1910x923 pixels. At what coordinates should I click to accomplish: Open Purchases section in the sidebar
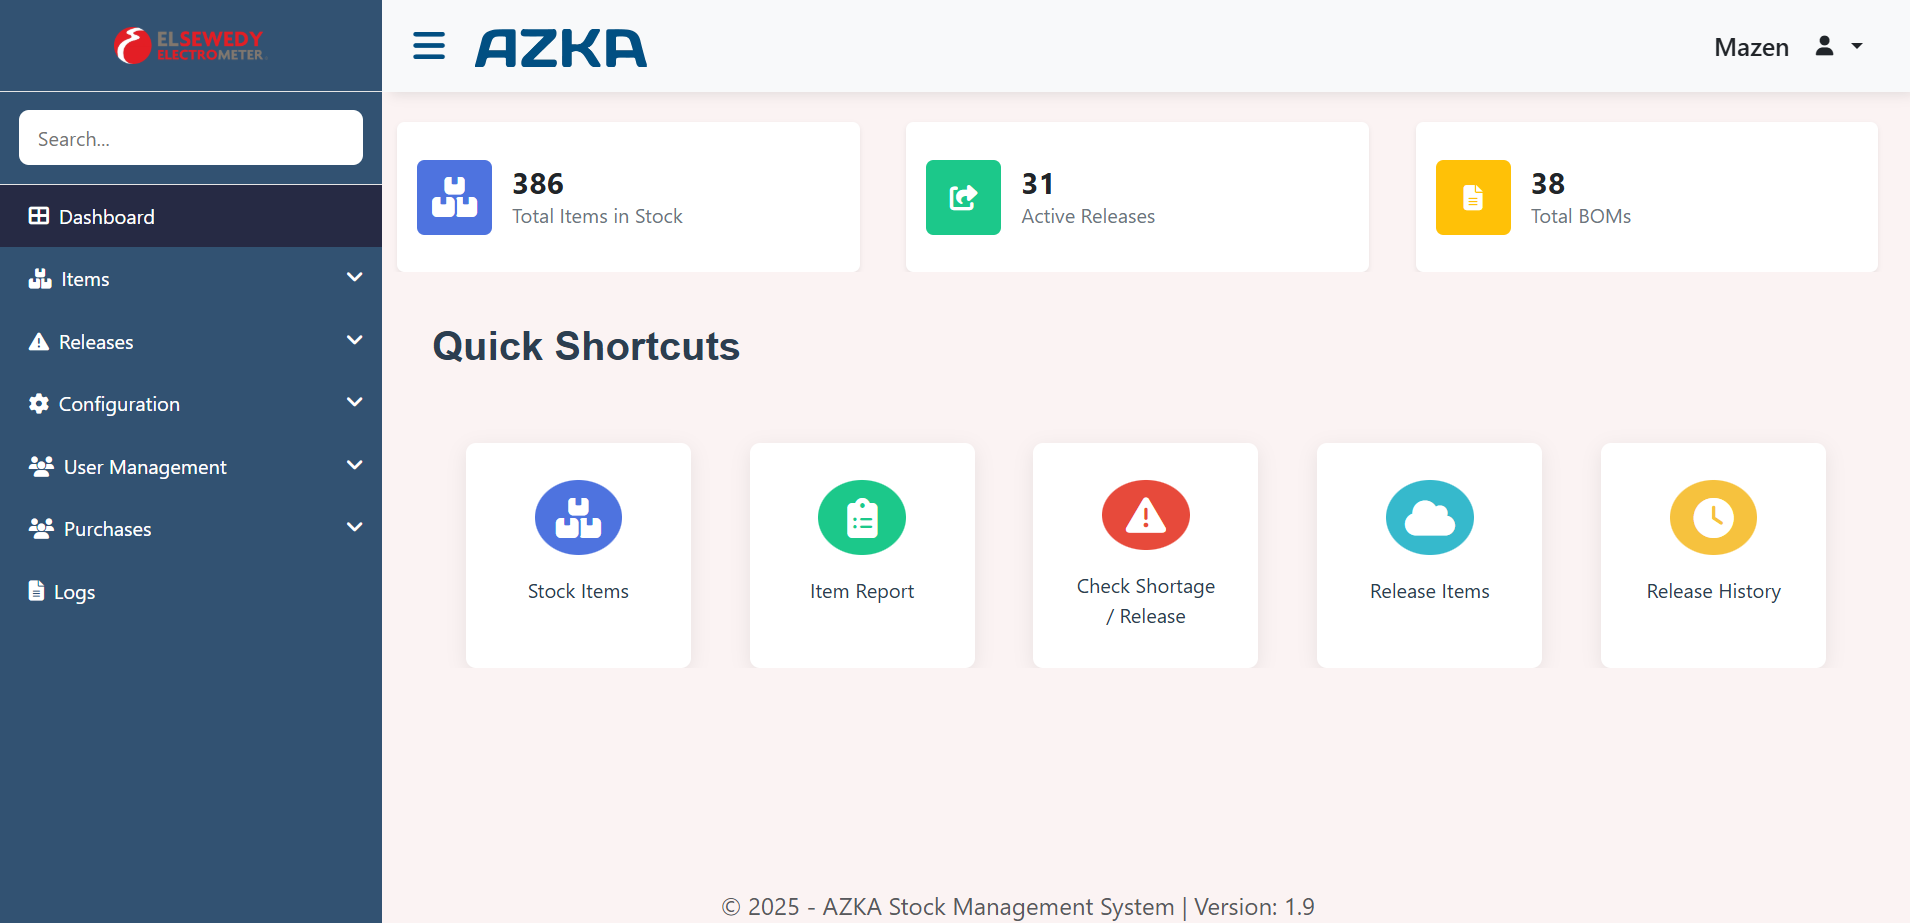coord(107,529)
